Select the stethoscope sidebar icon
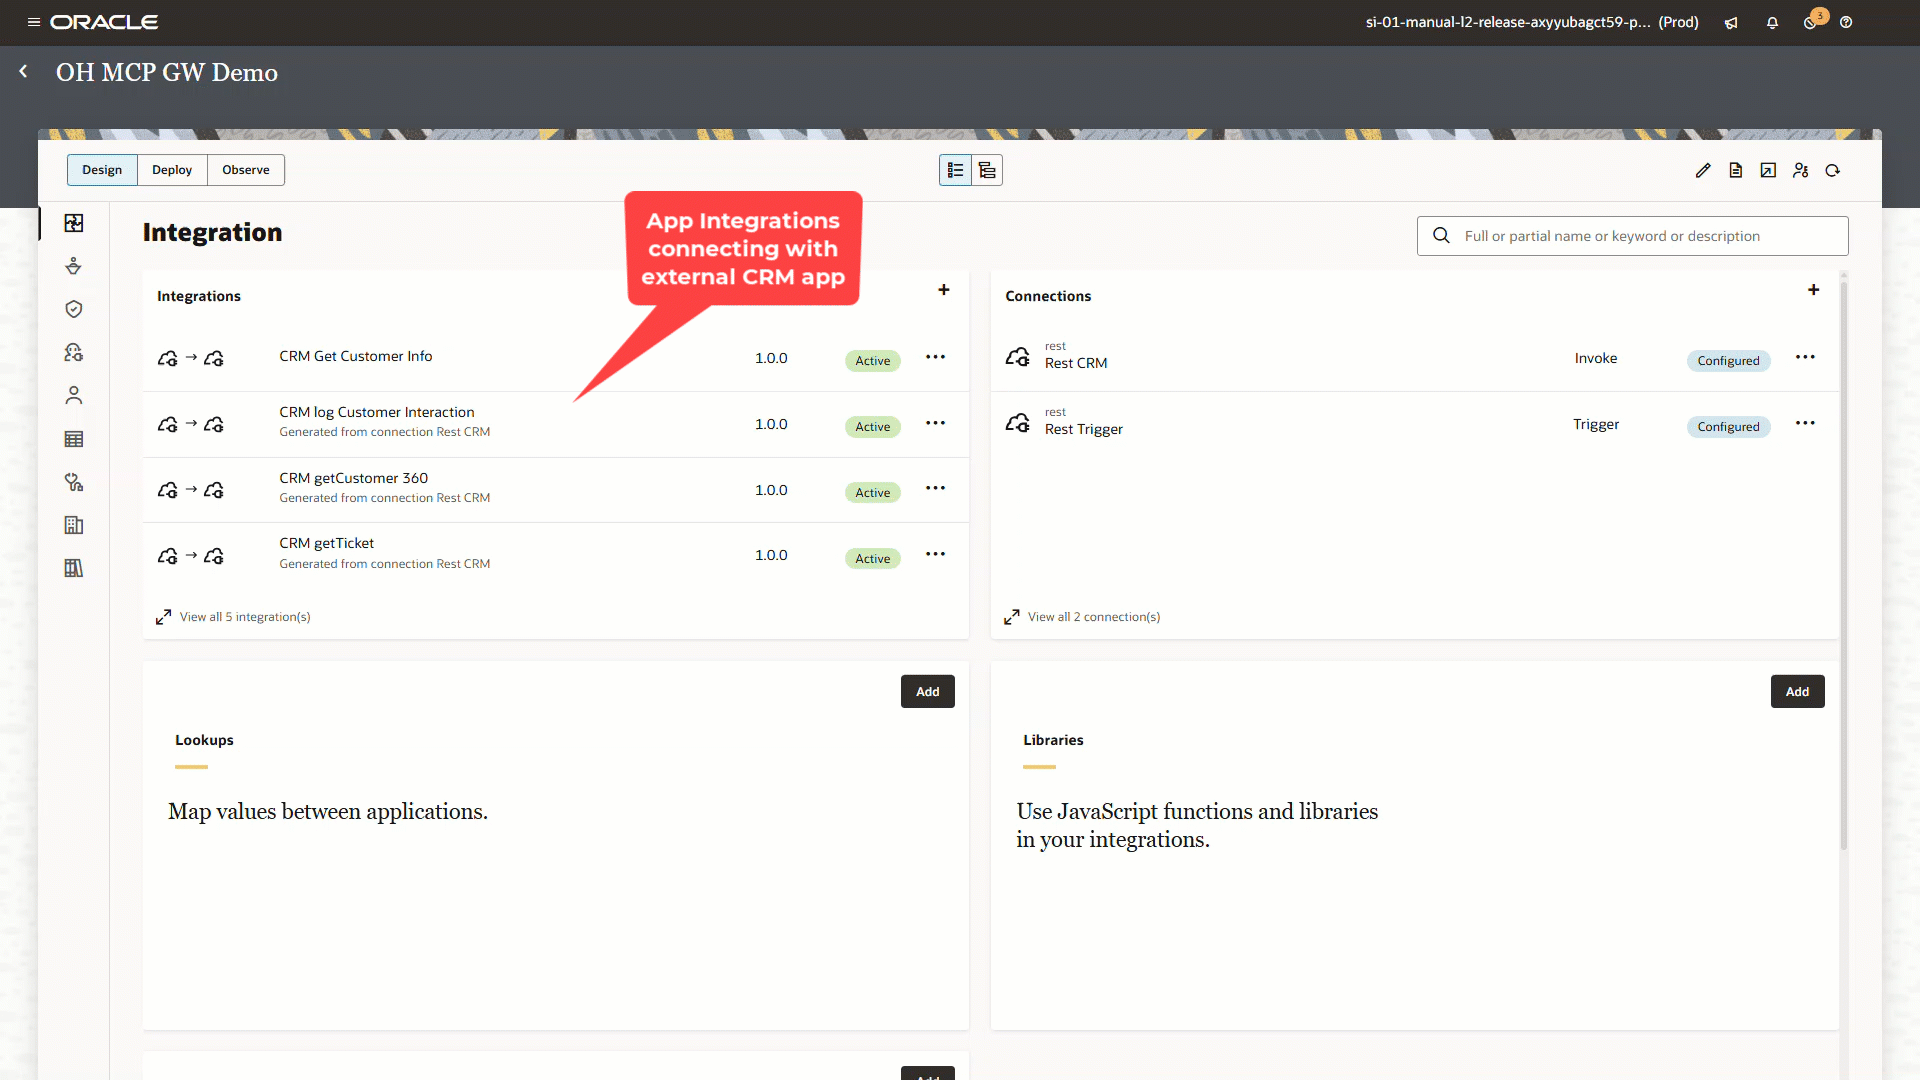The height and width of the screenshot is (1080, 1920). pyautogui.click(x=74, y=482)
